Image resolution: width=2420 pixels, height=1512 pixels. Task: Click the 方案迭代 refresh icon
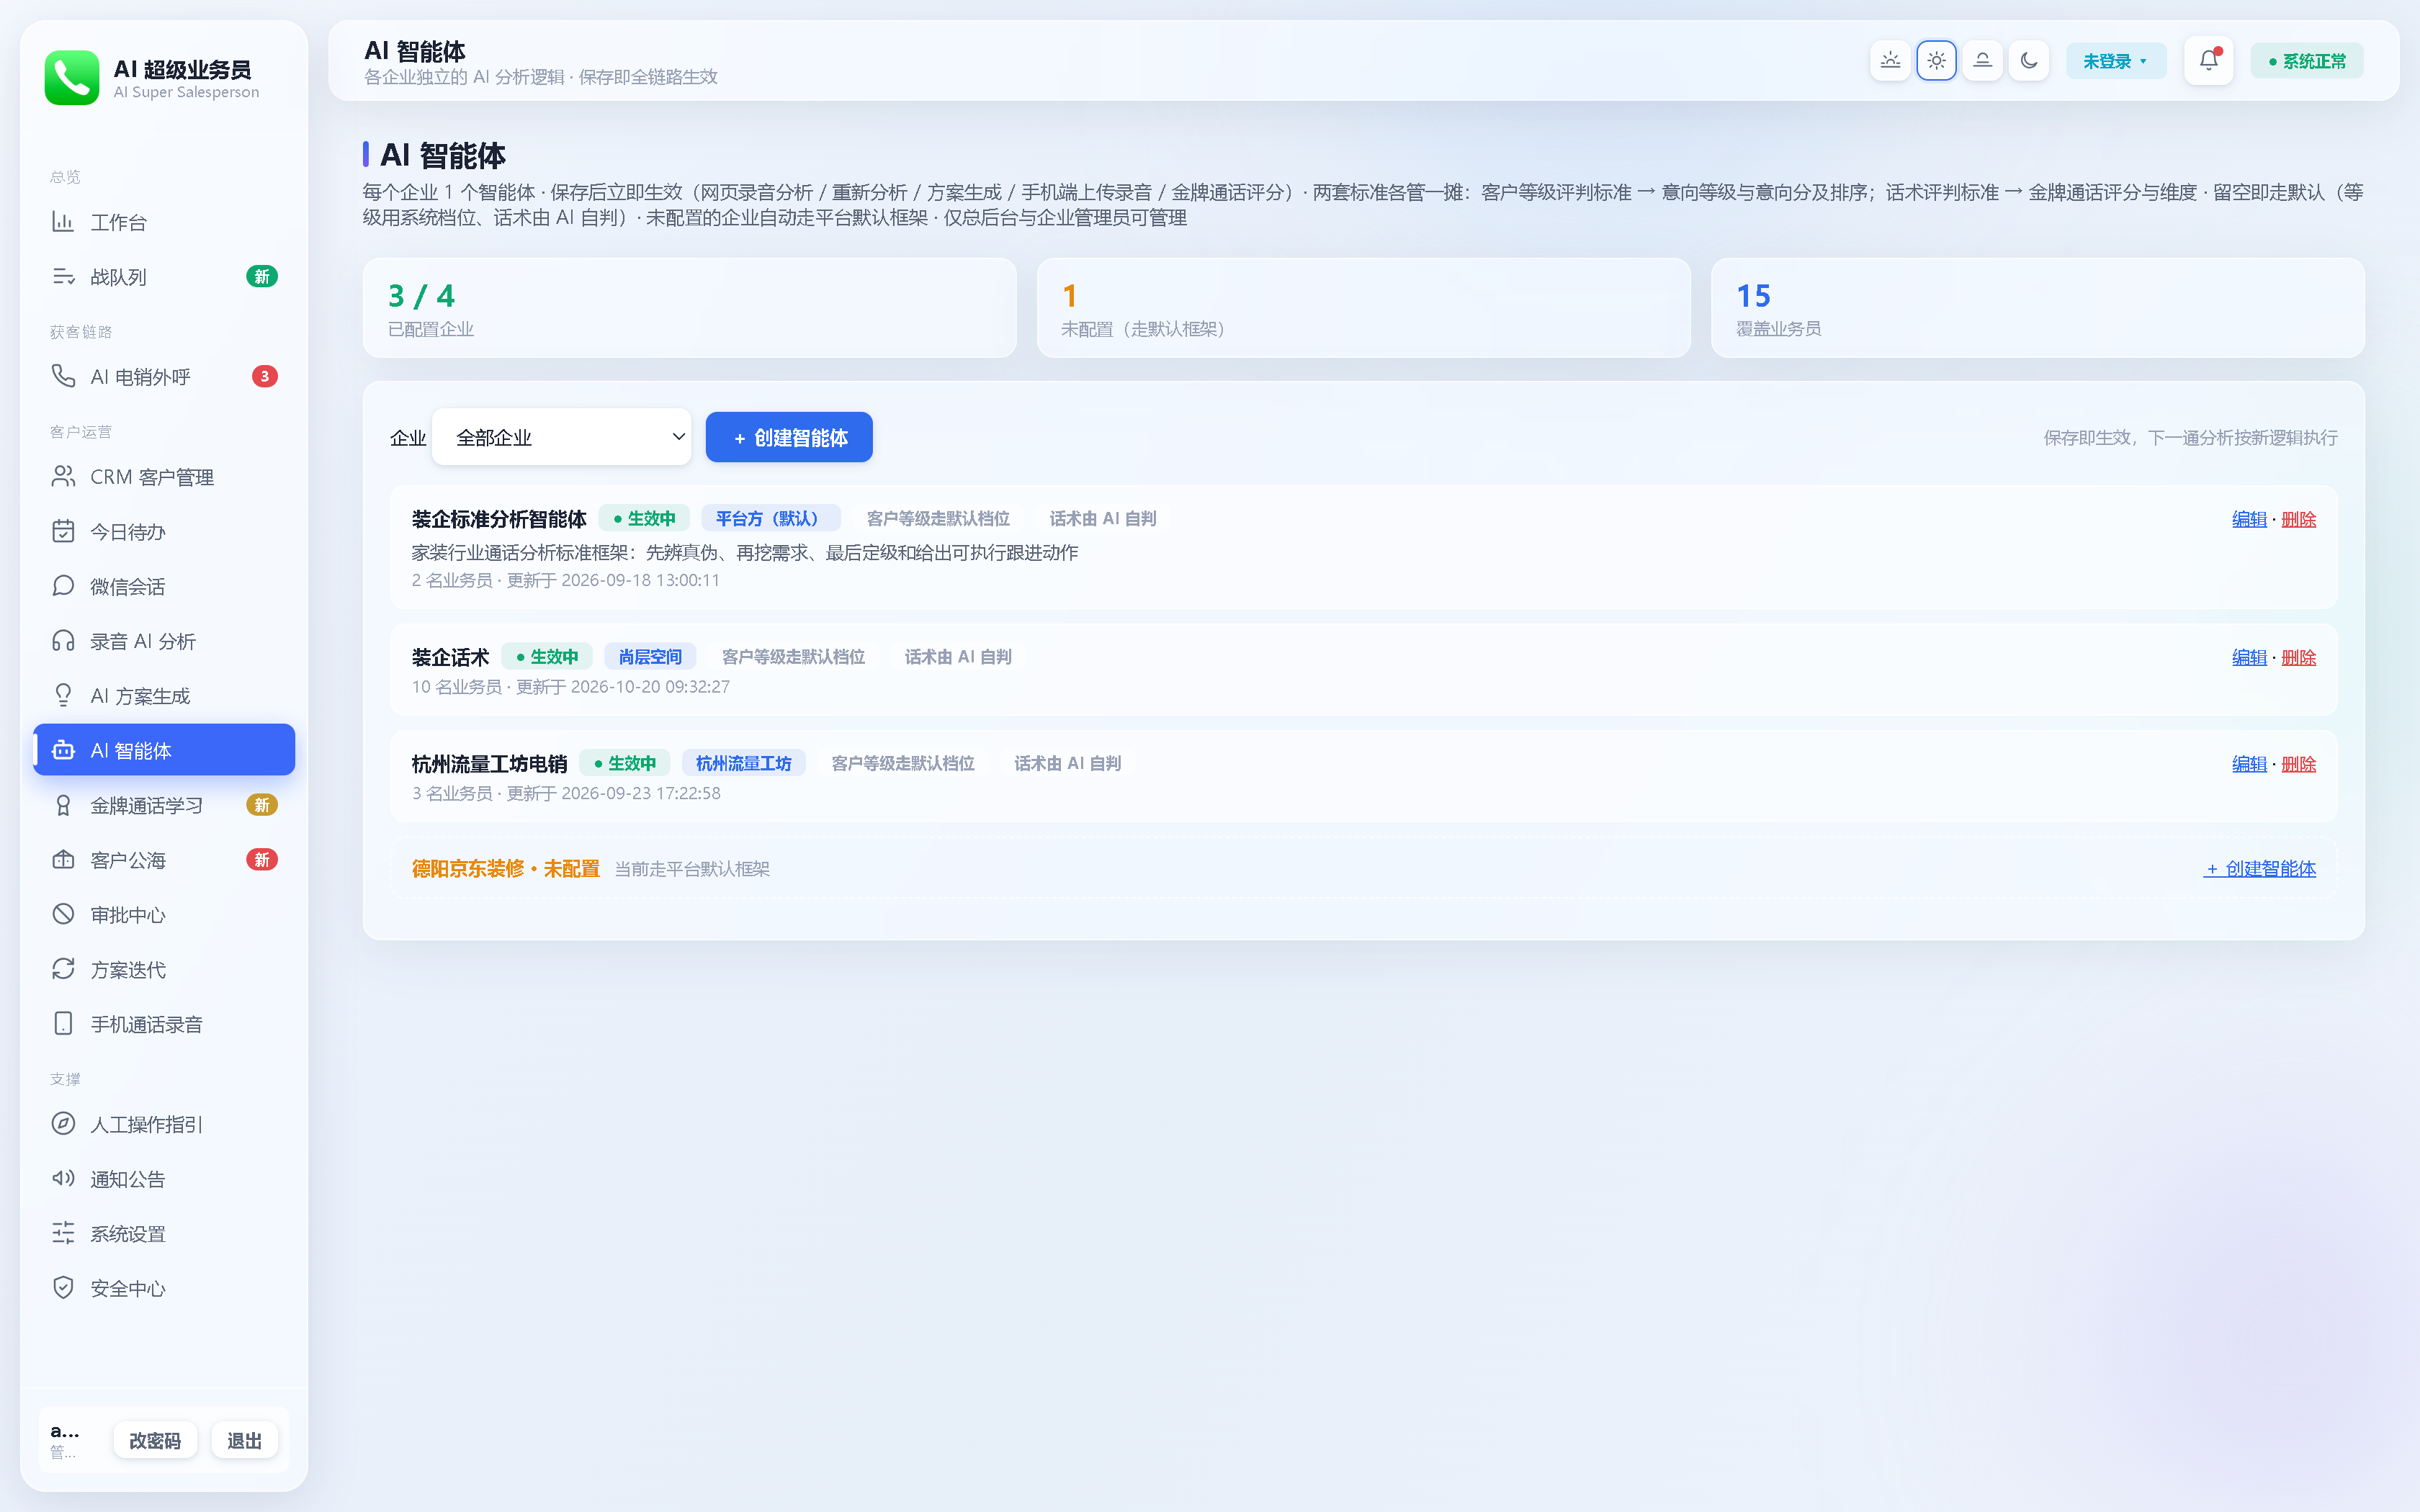(x=63, y=969)
